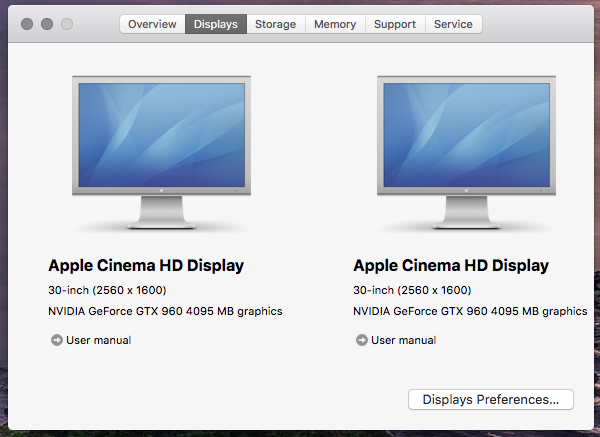Screen dimensions: 600x437
Task: Click right display's 30-inch (2560 x 1600) text
Action: [x=412, y=290]
